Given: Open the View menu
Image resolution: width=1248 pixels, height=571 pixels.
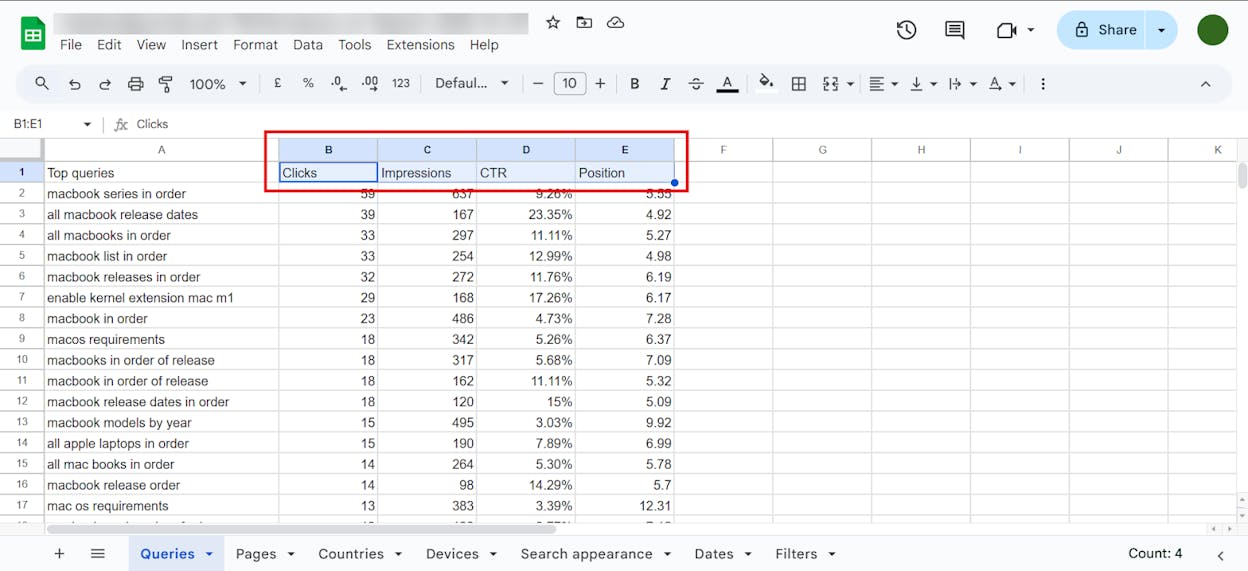Looking at the screenshot, I should tap(151, 45).
